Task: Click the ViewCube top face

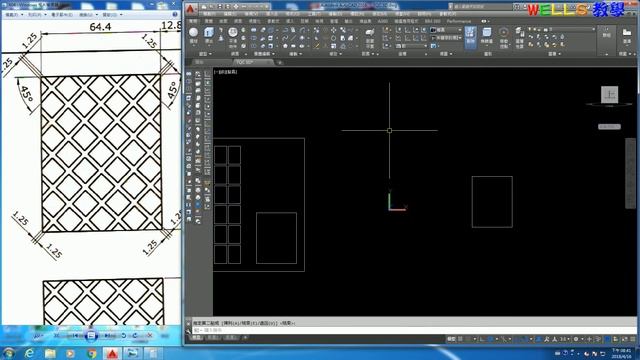Action: coord(609,95)
